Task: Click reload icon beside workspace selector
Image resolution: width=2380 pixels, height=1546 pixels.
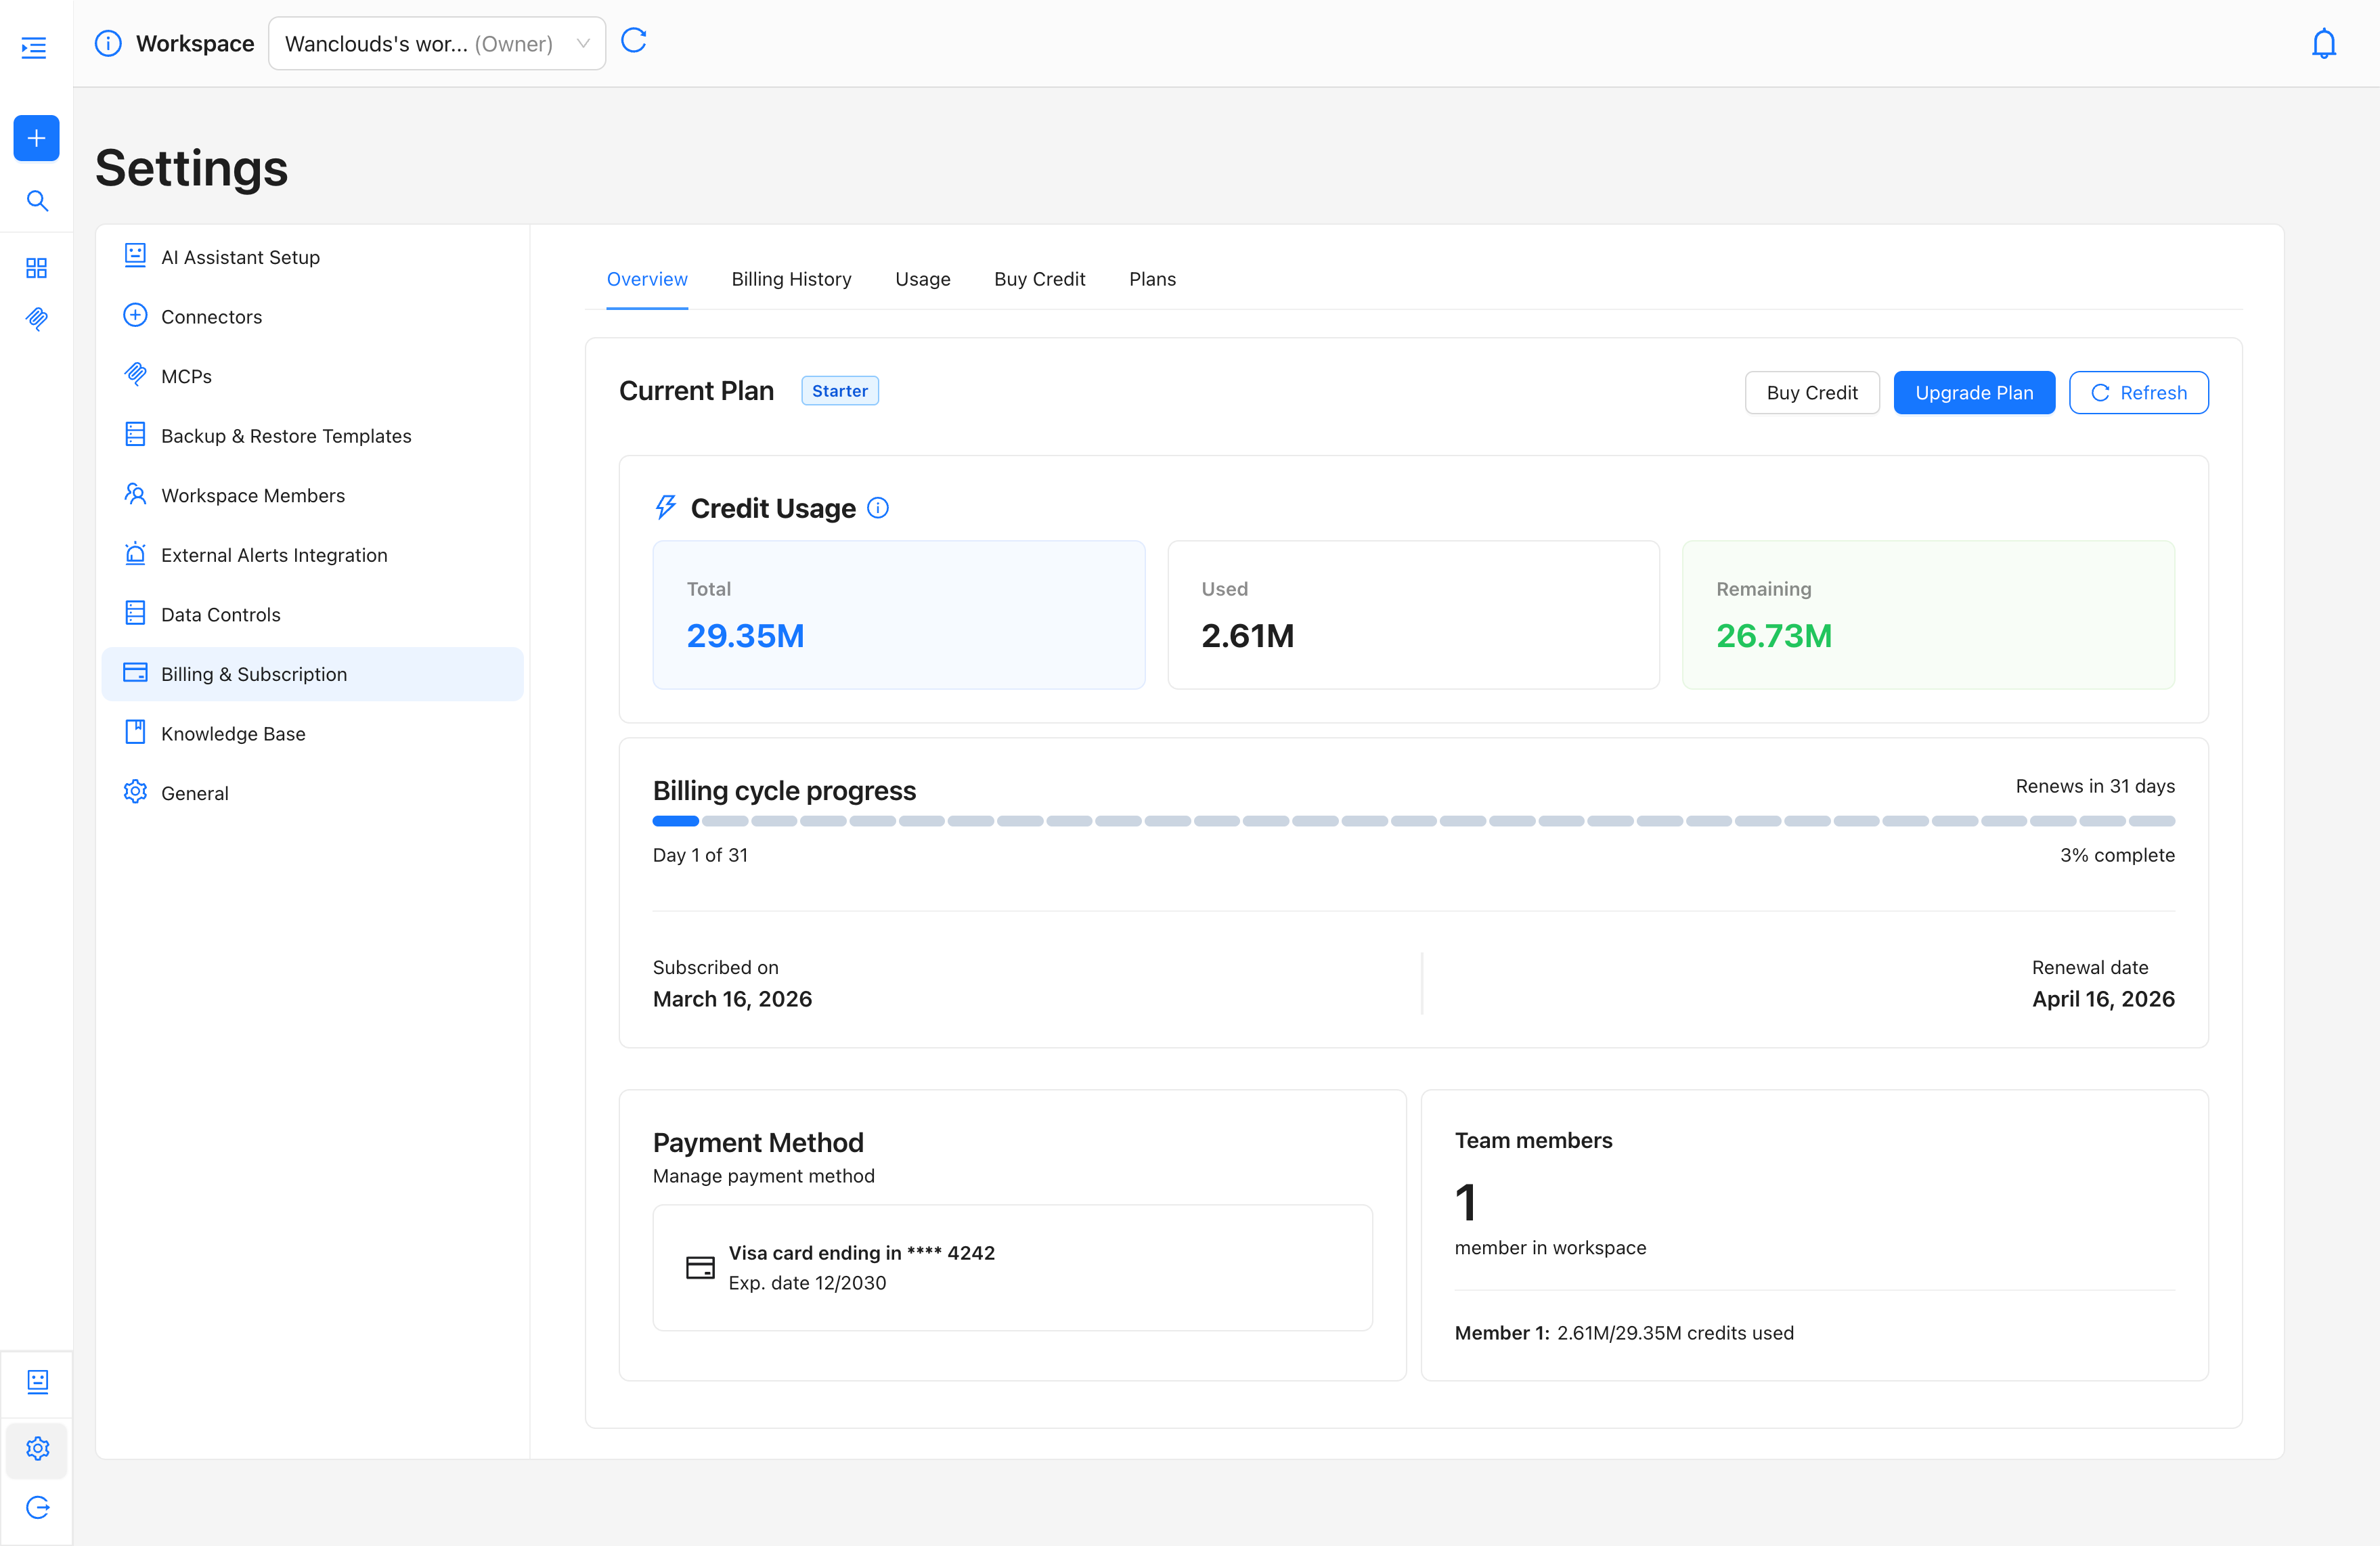Action: (x=634, y=41)
